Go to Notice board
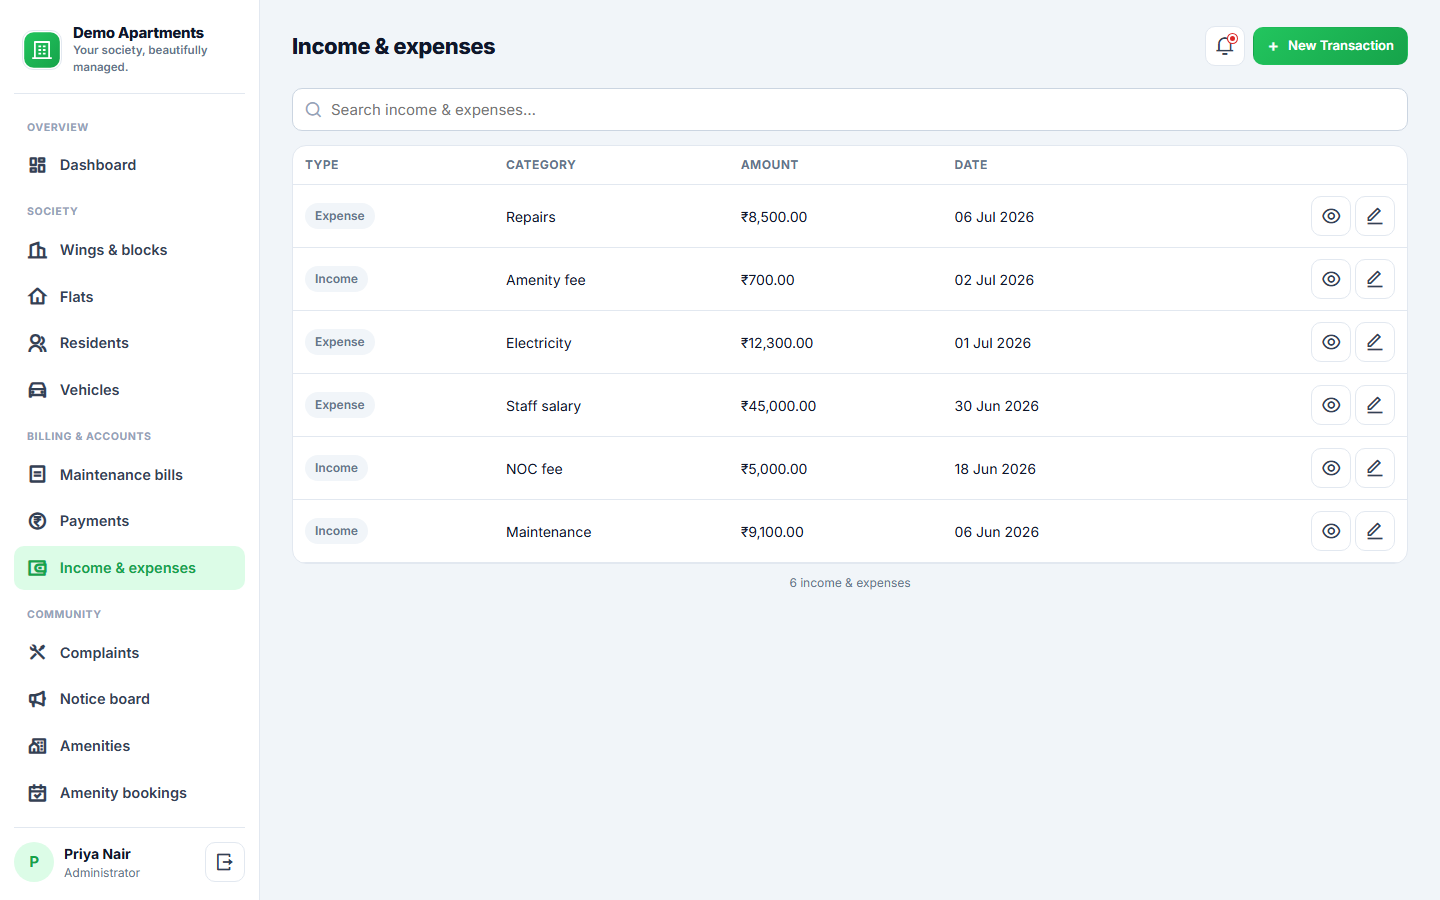Image resolution: width=1440 pixels, height=900 pixels. tap(129, 699)
